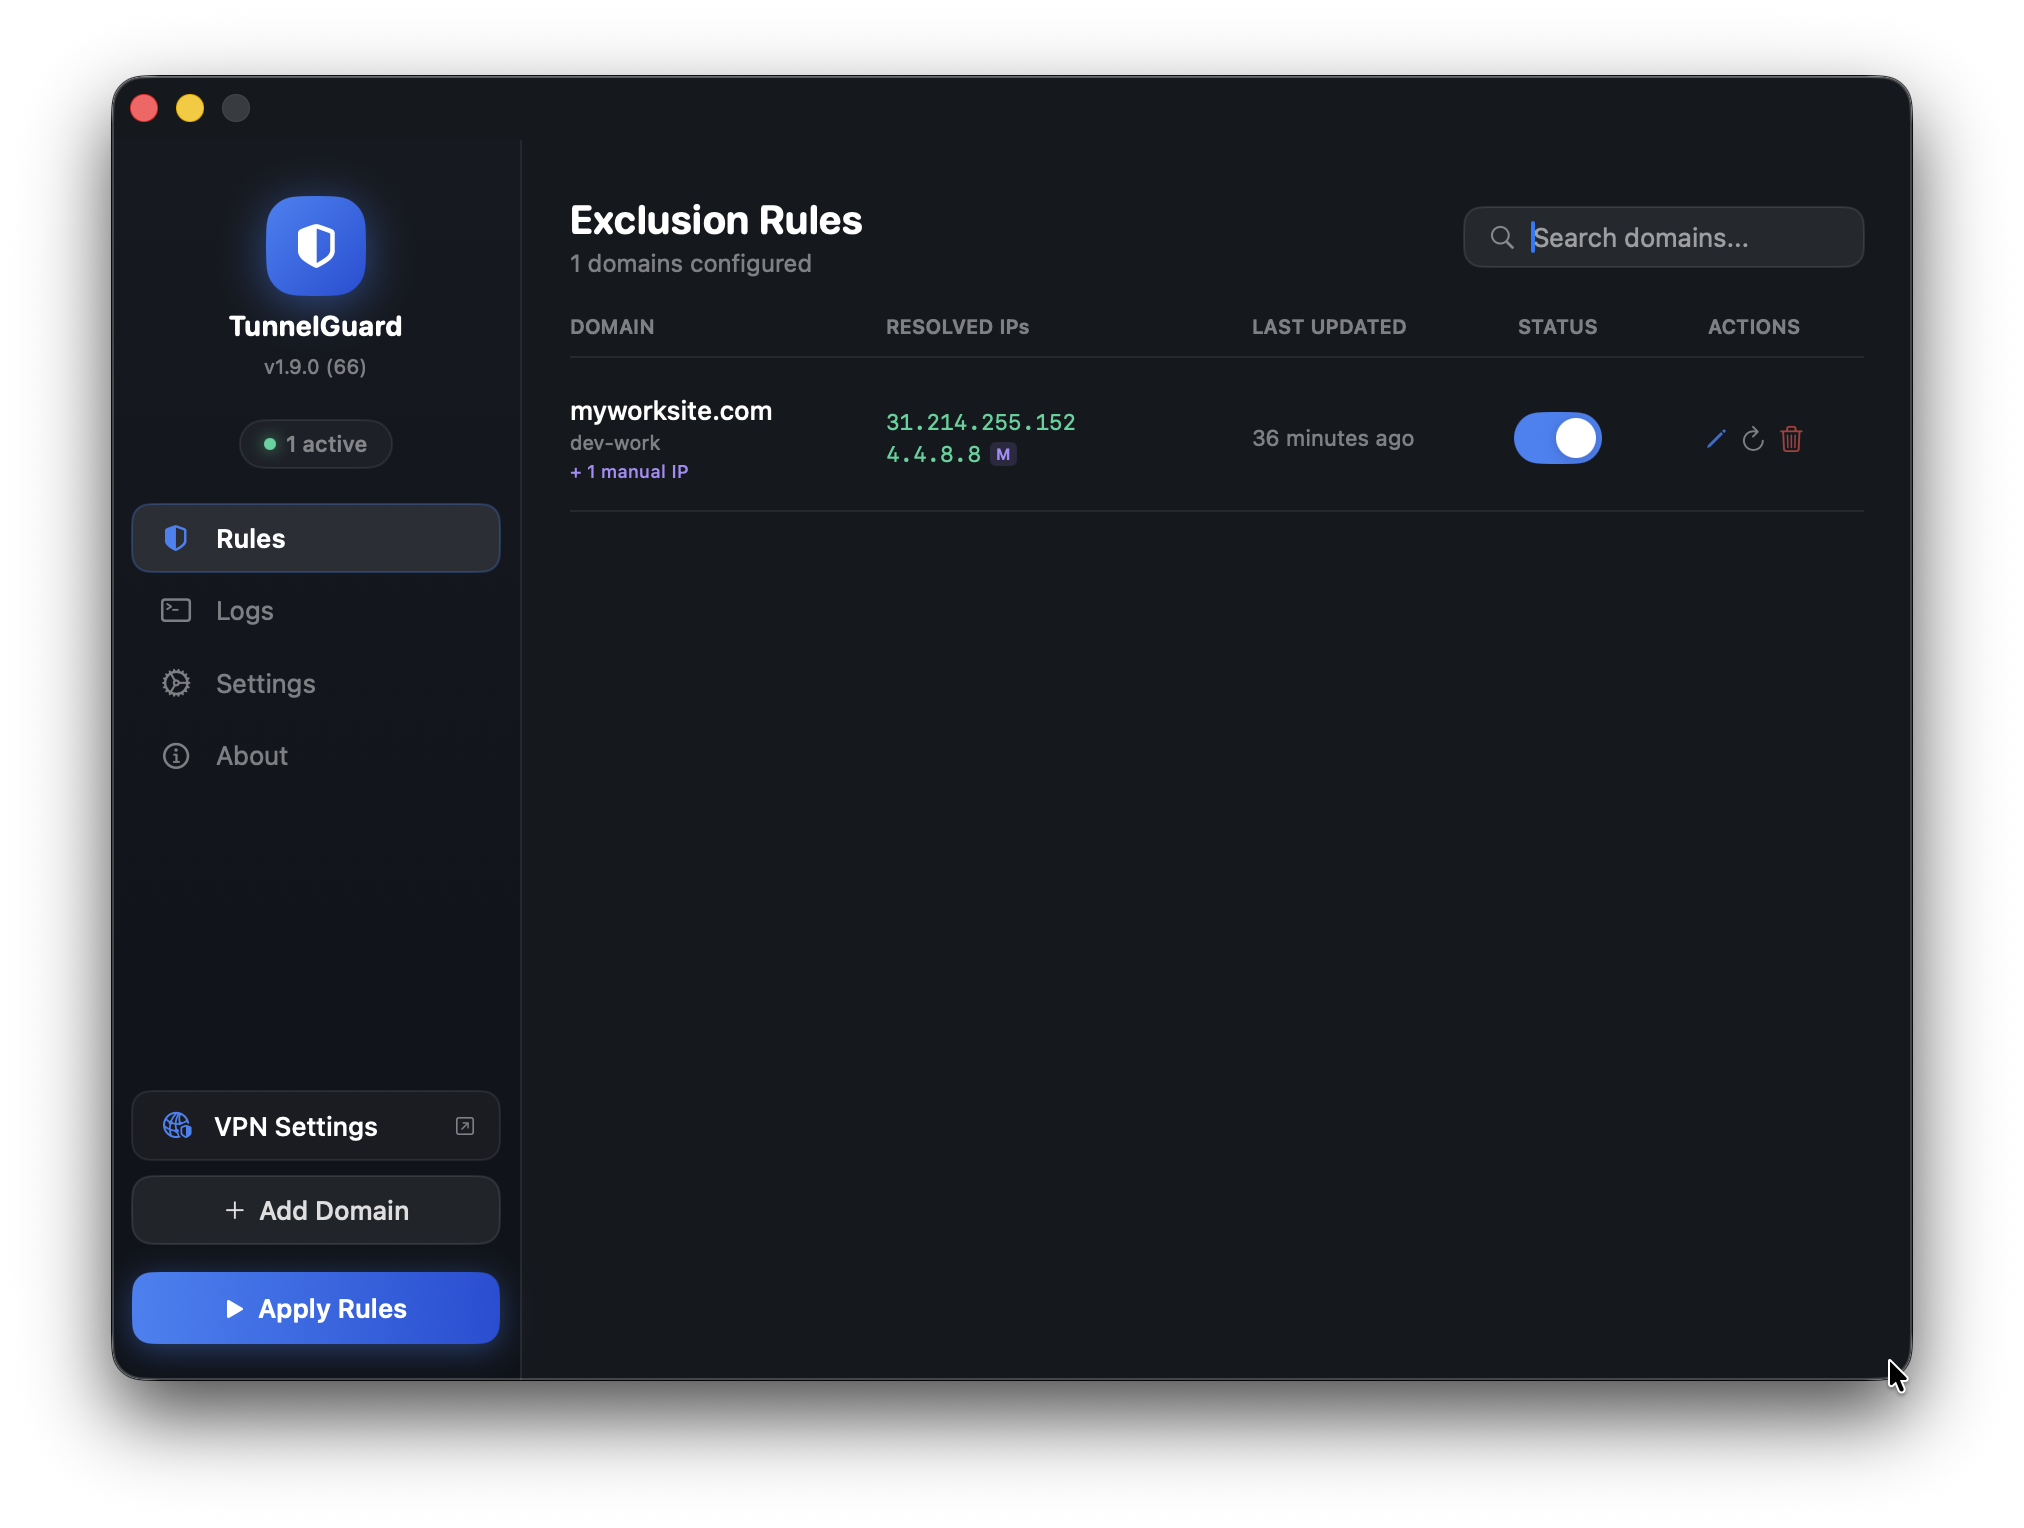The width and height of the screenshot is (2024, 1528).
Task: Go to the About page
Action: pyautogui.click(x=252, y=756)
